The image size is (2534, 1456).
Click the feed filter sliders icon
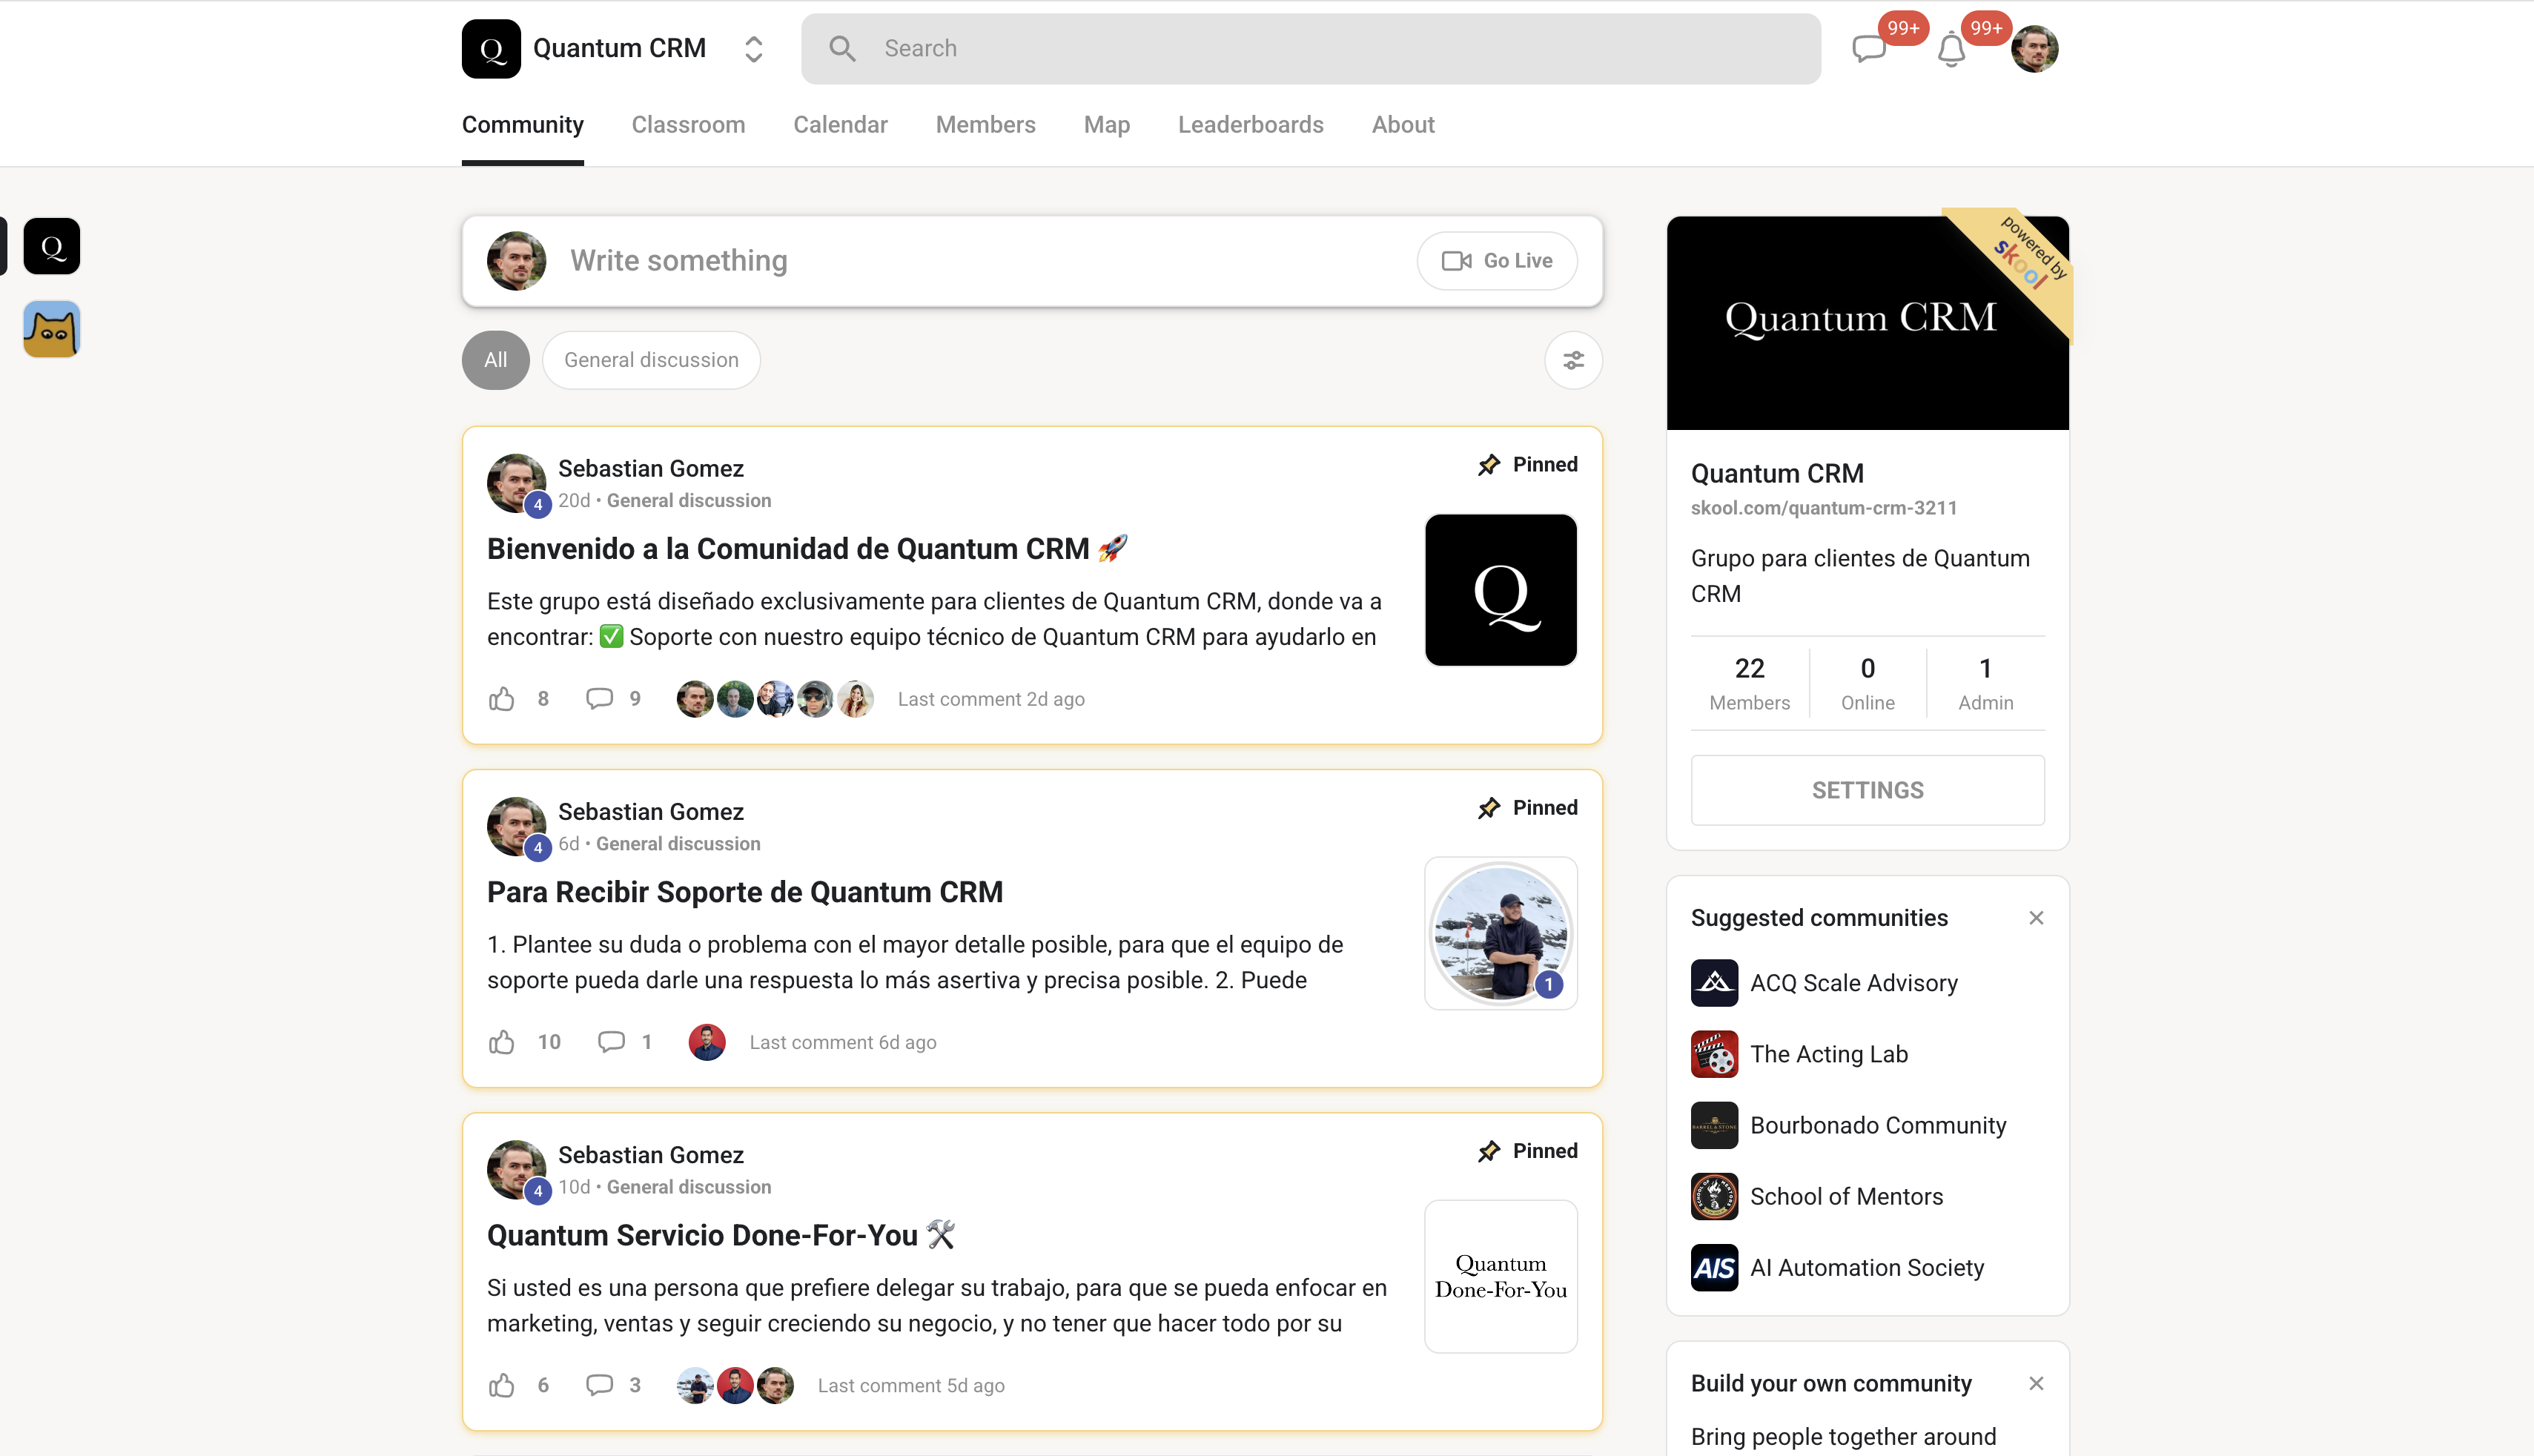[1573, 360]
